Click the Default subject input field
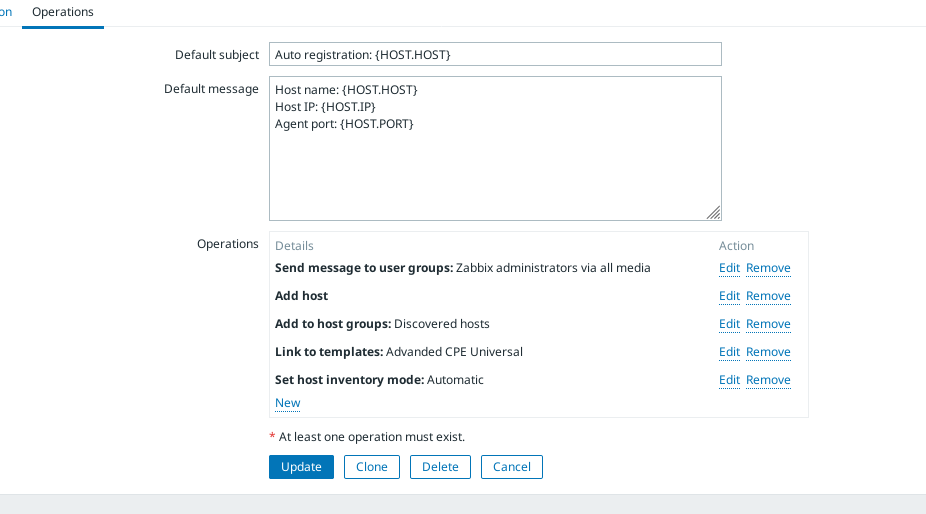Viewport: 926px width, 514px height. (495, 54)
